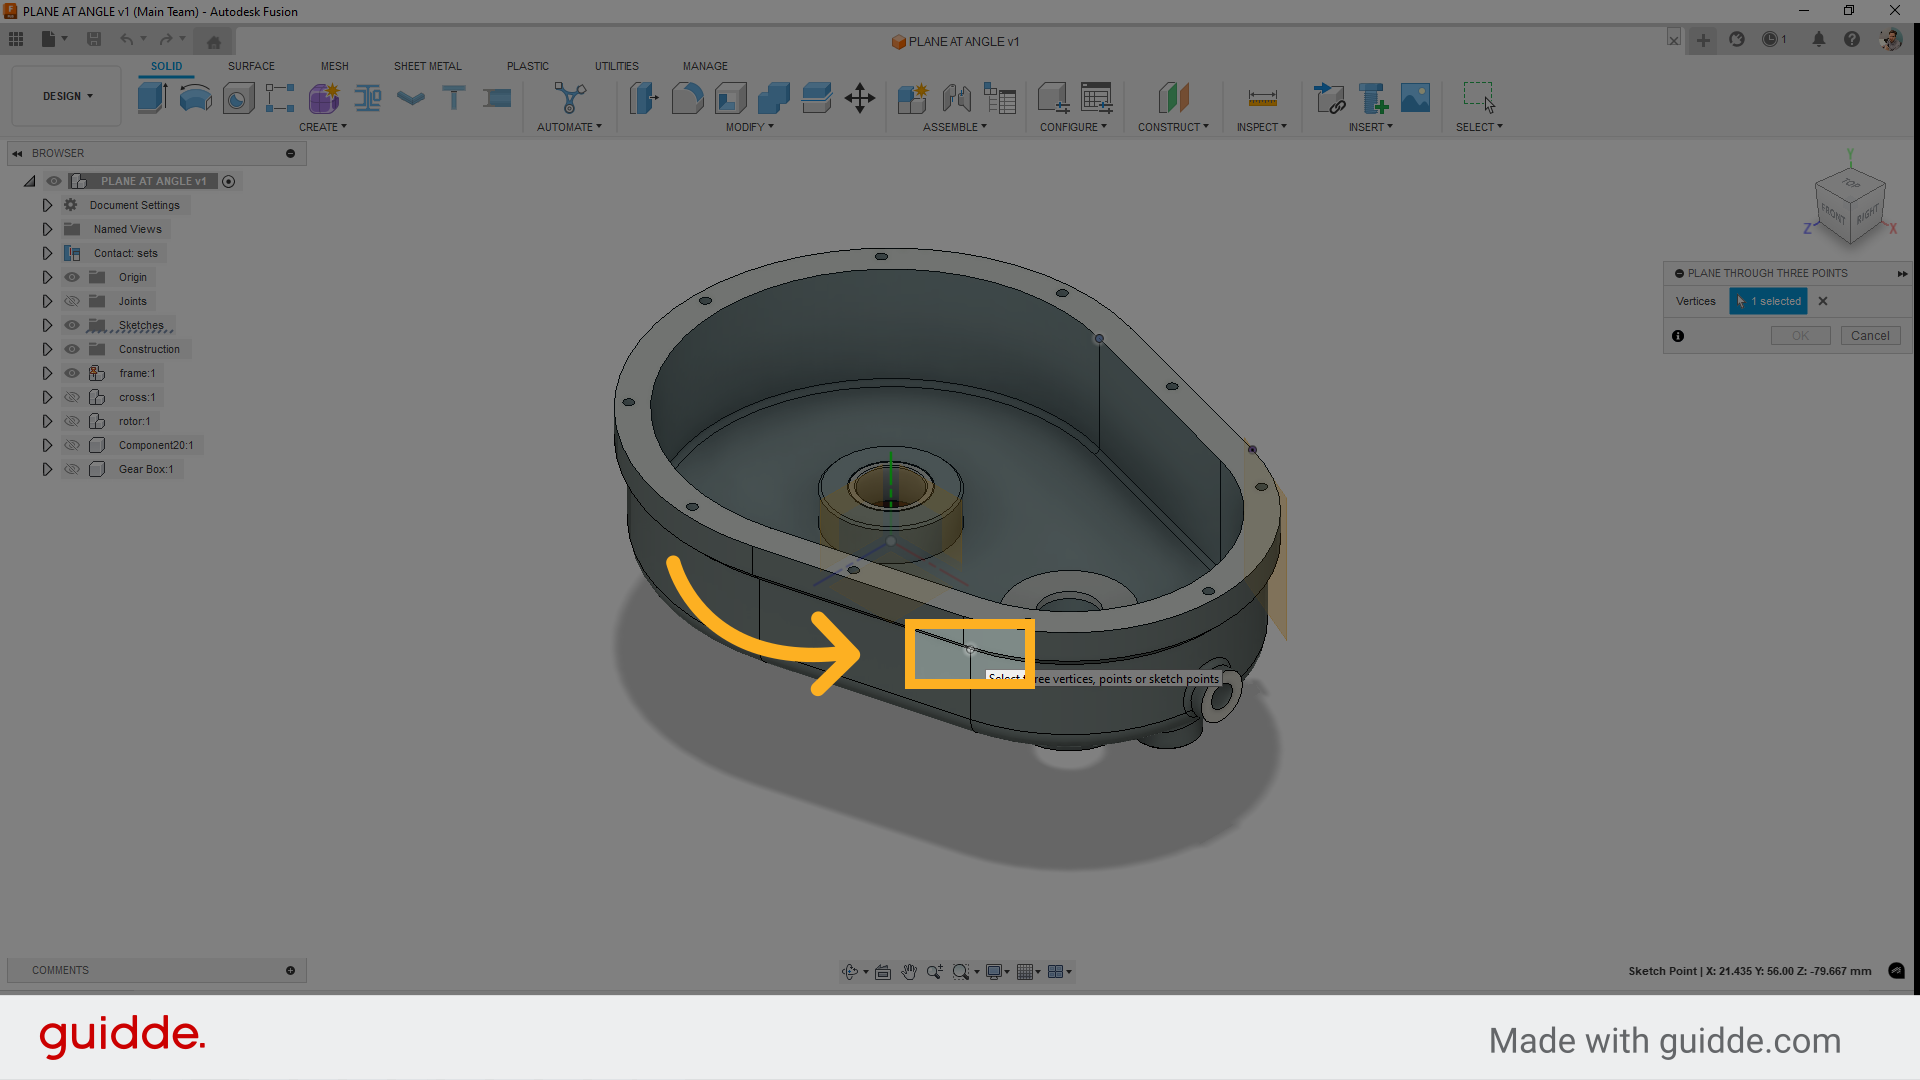The height and width of the screenshot is (1080, 1920).
Task: Switch to the SURFACE tab
Action: [250, 66]
